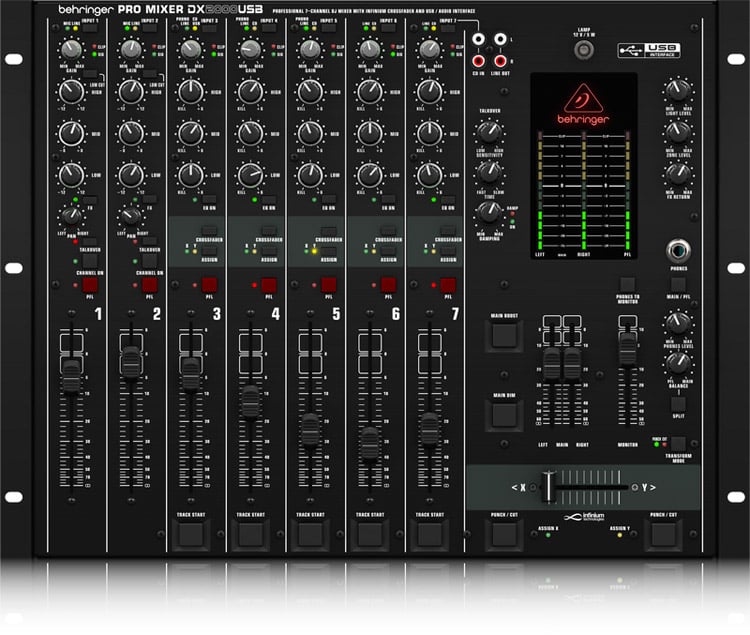Click channel 4 gain knob
The image size is (750, 635).
[x=250, y=49]
